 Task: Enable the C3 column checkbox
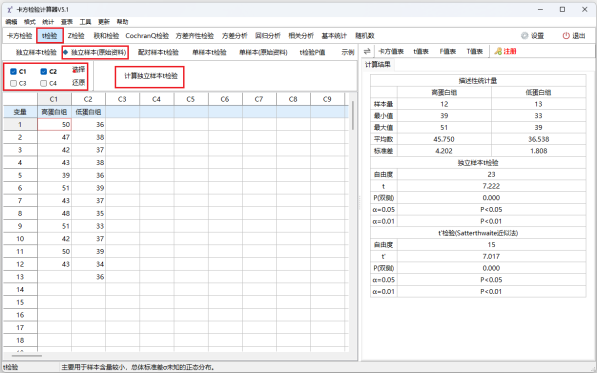(14, 83)
